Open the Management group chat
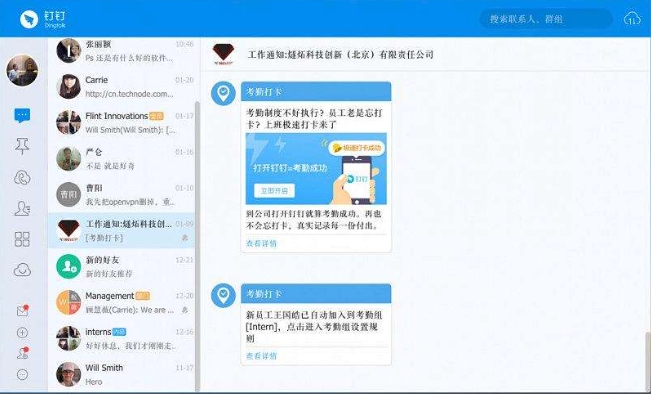Image resolution: width=651 pixels, height=394 pixels. click(x=122, y=302)
